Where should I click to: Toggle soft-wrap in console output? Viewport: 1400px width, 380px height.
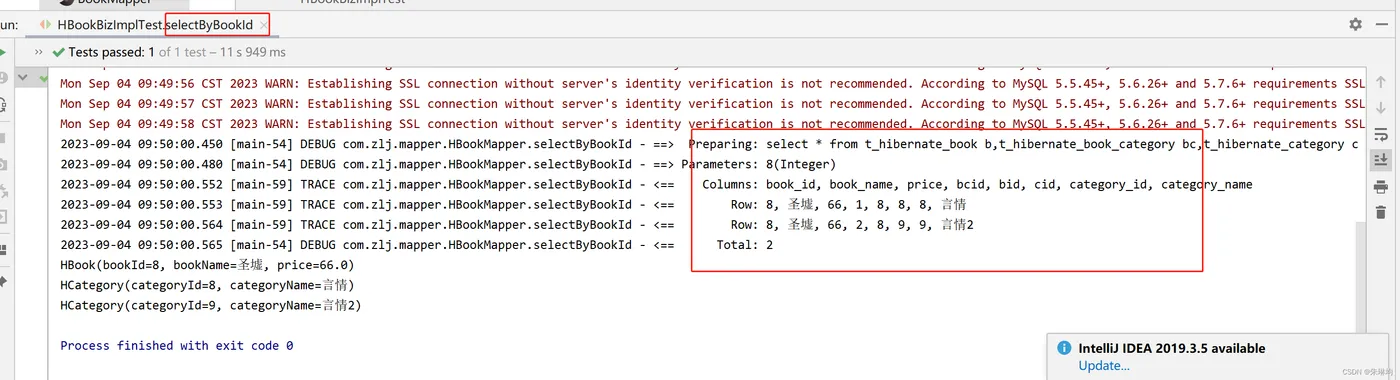[x=1381, y=134]
